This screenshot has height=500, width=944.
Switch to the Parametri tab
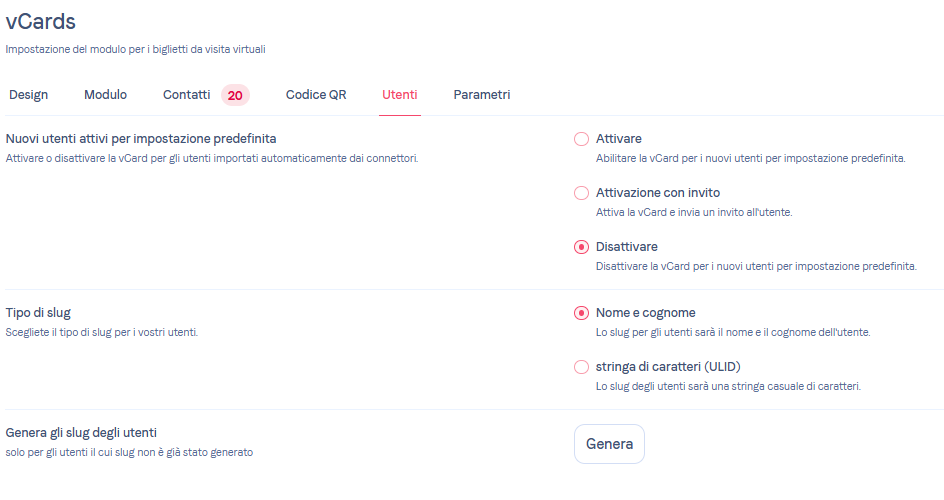point(482,95)
